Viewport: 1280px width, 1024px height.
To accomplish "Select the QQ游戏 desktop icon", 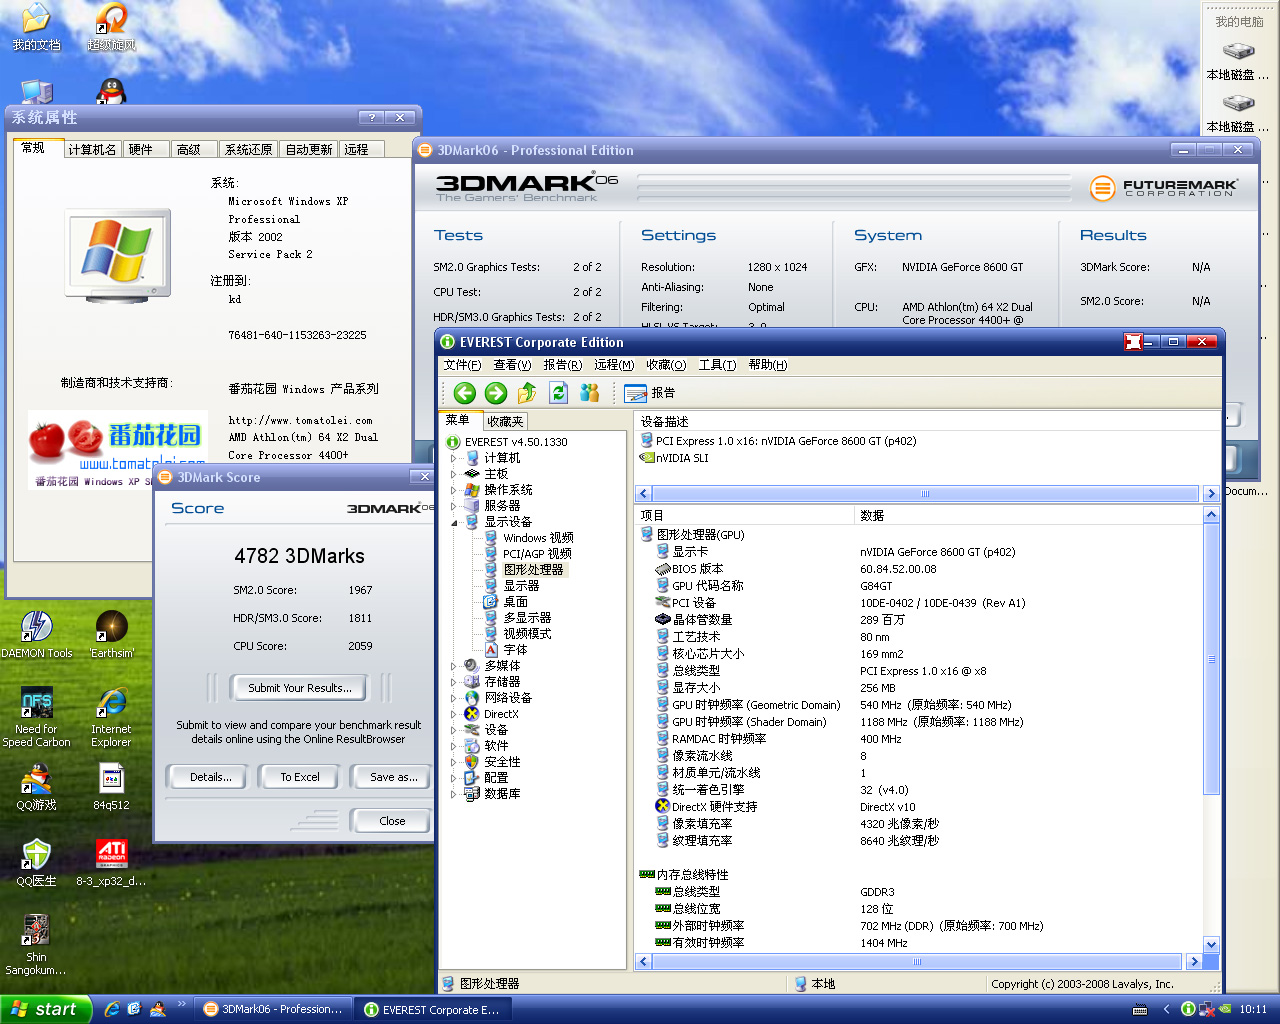I will pos(37,786).
